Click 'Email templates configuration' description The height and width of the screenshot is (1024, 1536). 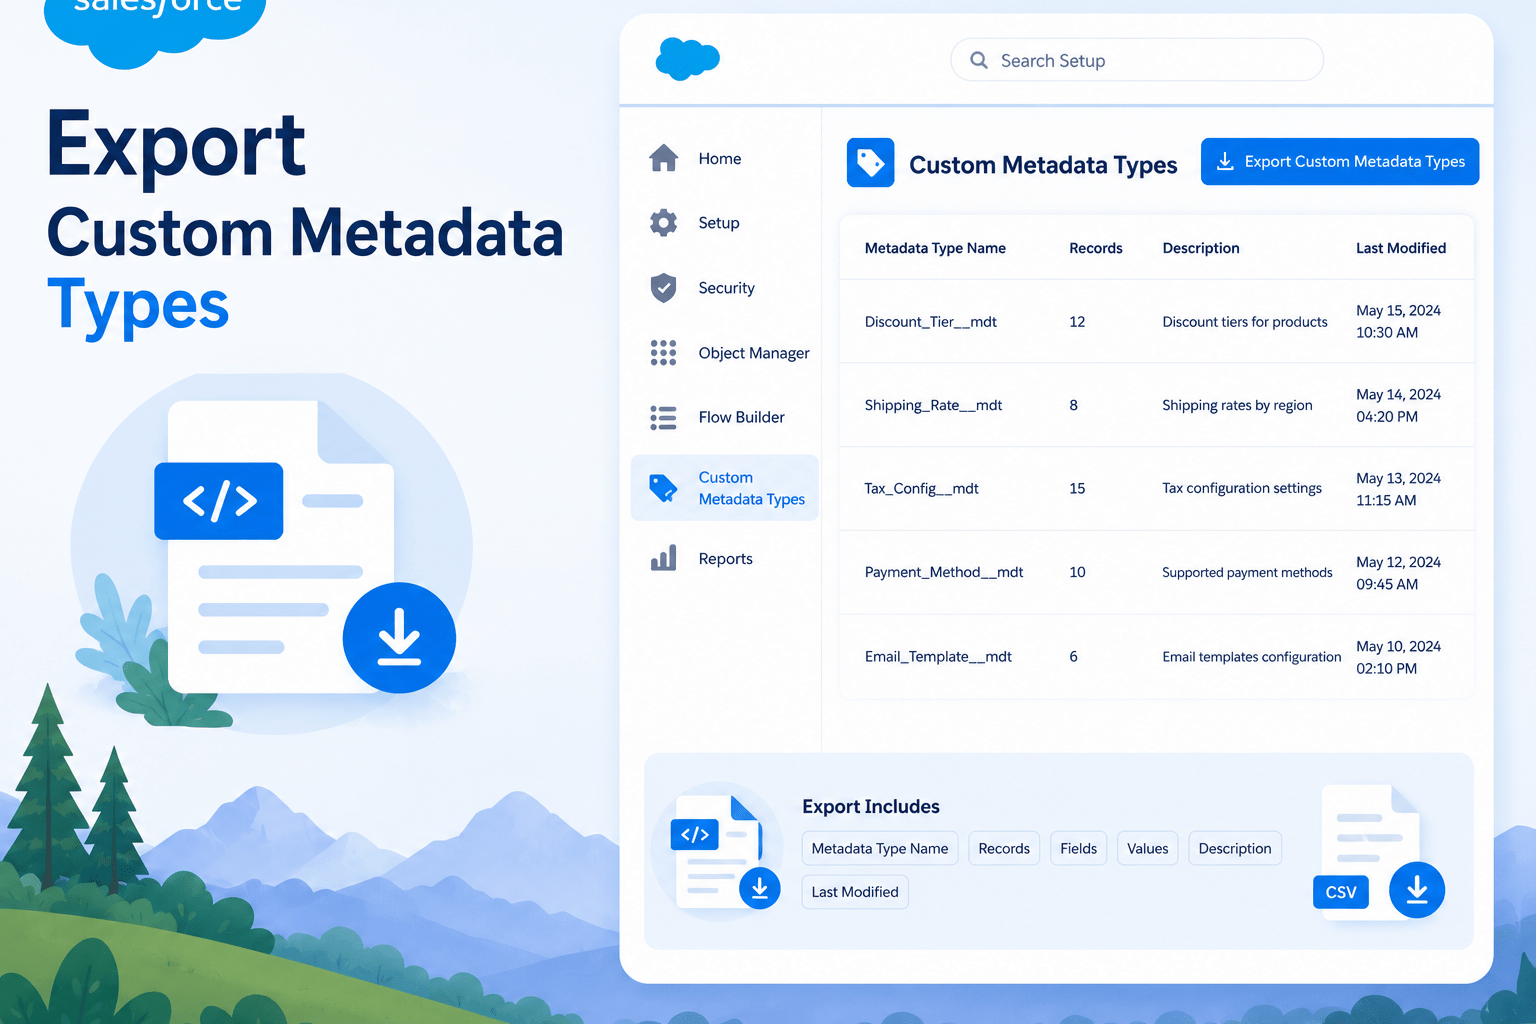coord(1252,657)
